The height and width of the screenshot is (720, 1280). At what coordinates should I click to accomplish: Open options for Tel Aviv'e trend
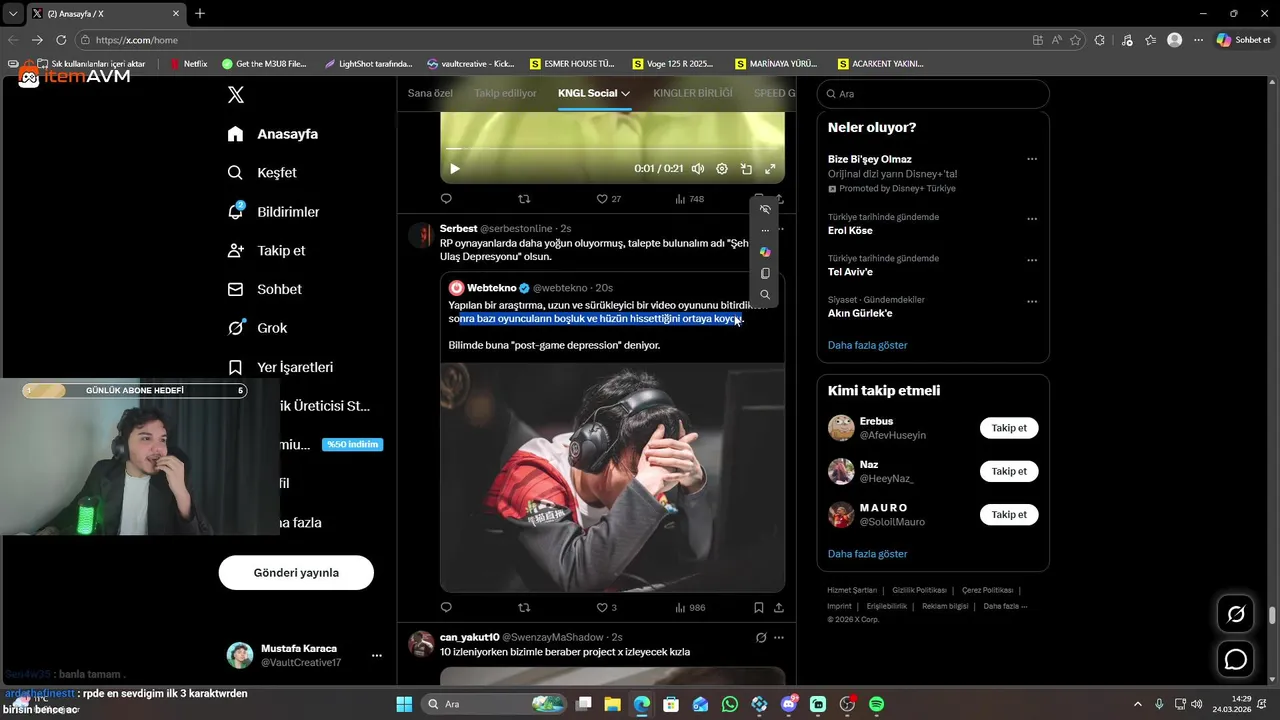coord(1031,260)
